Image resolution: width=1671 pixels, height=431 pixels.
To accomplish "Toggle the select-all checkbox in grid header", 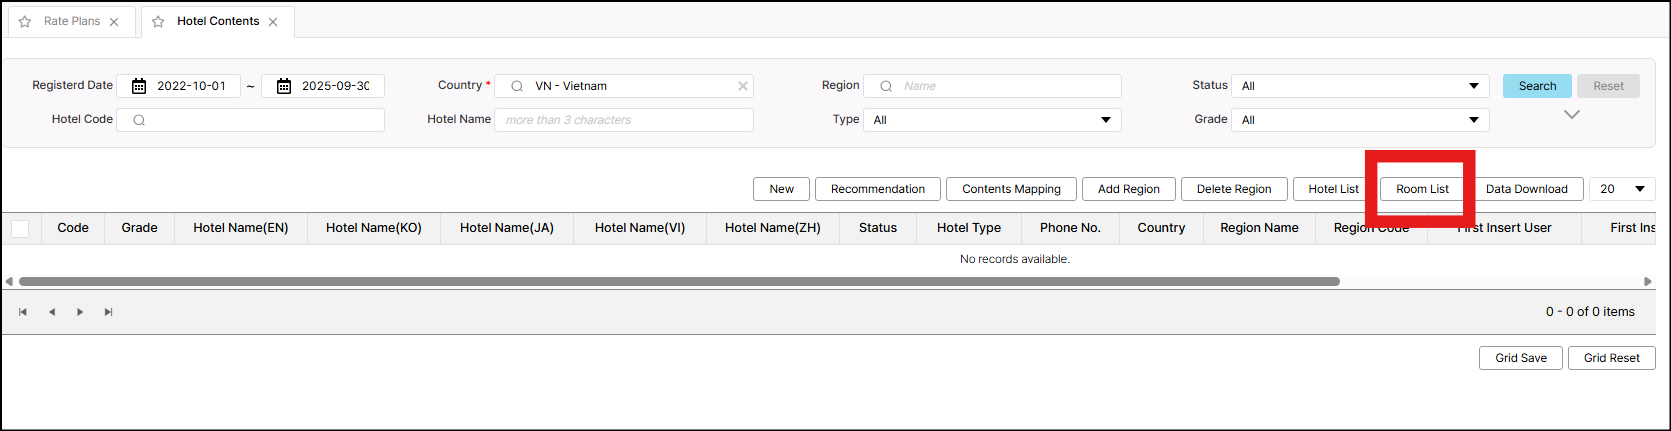I will (20, 228).
